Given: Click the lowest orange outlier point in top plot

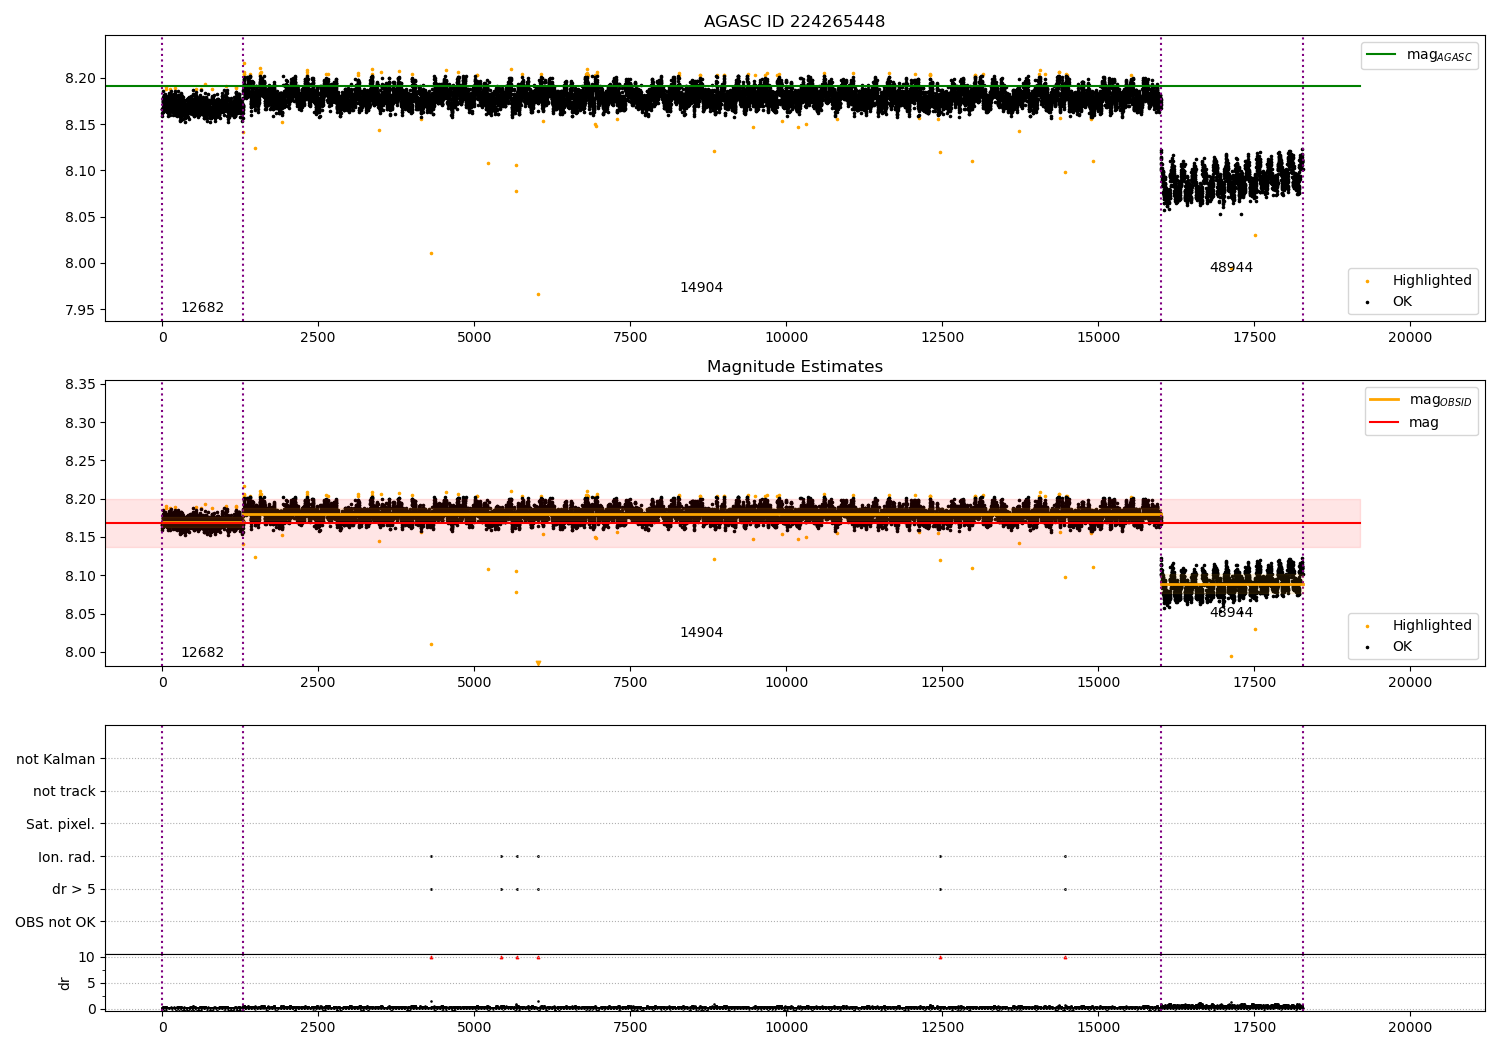Looking at the screenshot, I should (538, 294).
